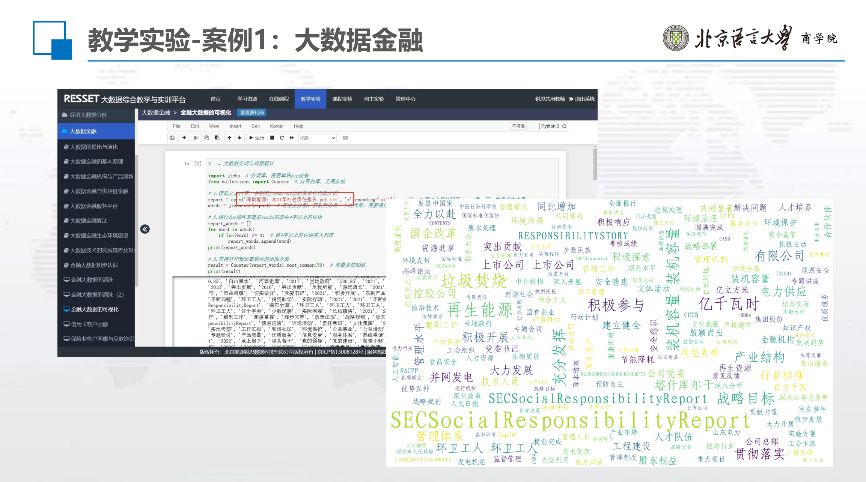The width and height of the screenshot is (866, 482).
Task: Click the blue button beside the breadcrumb title
Action: [x=249, y=113]
